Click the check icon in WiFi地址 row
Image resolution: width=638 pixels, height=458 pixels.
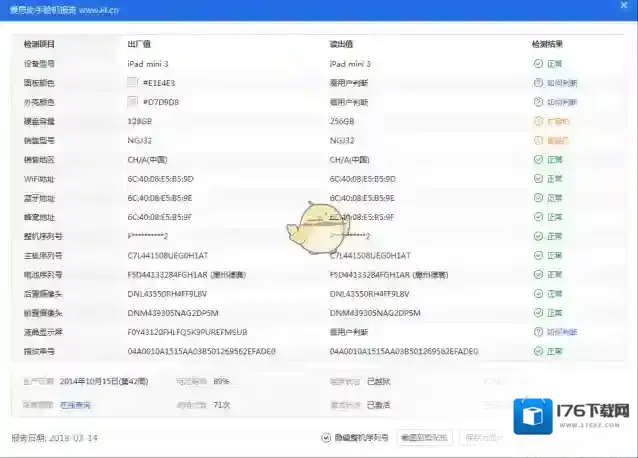pos(538,179)
